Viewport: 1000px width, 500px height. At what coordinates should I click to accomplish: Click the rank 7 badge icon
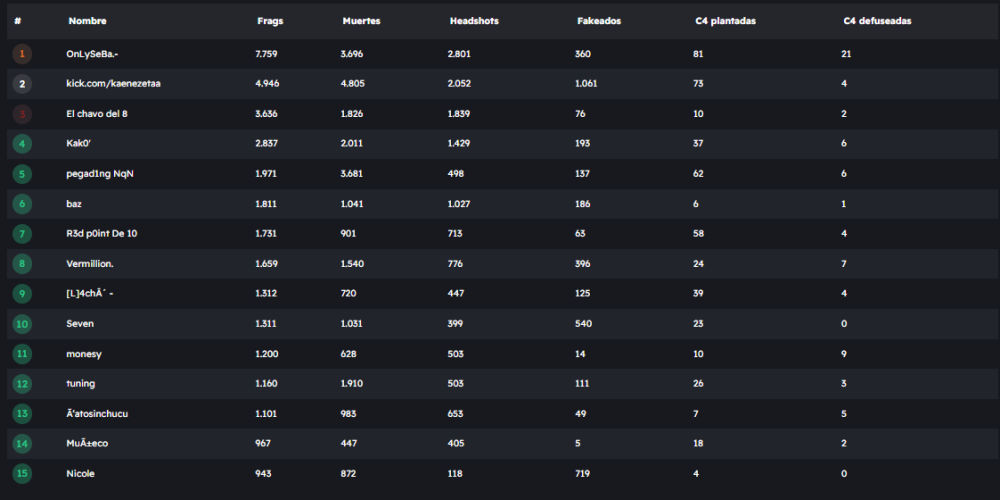coord(22,234)
